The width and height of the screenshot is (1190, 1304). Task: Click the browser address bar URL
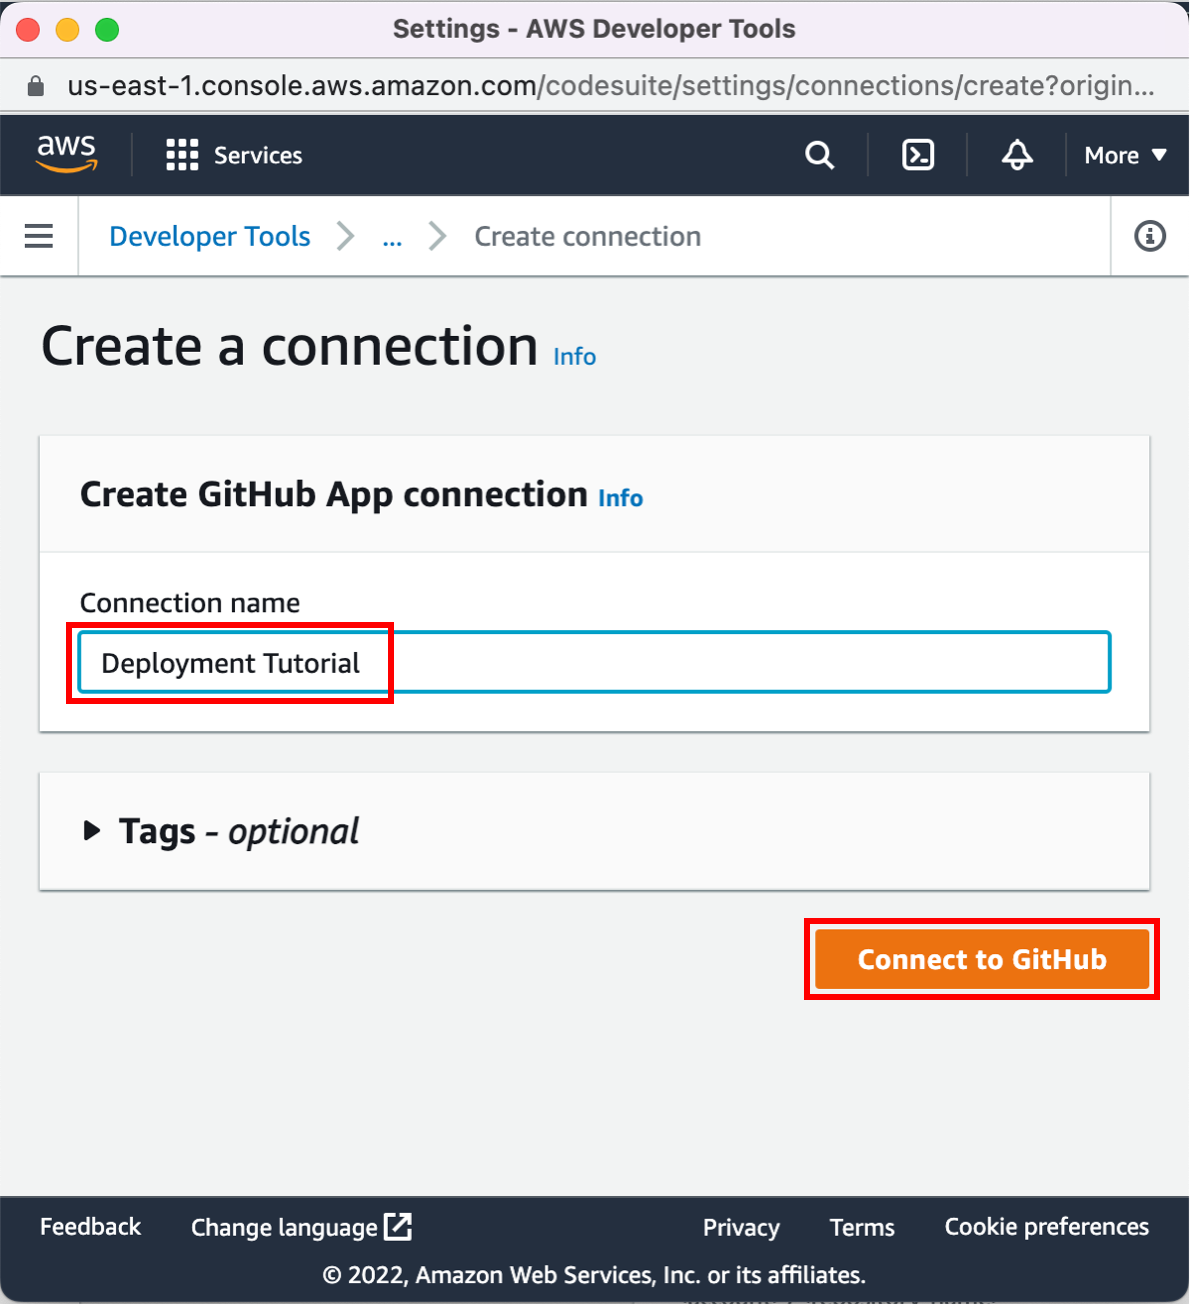[x=610, y=86]
